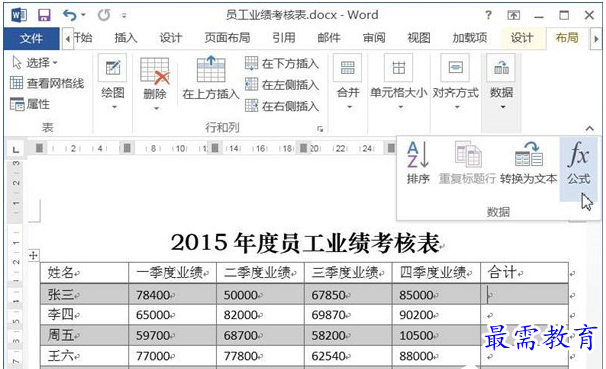Open table 属性 properties

(x=30, y=104)
